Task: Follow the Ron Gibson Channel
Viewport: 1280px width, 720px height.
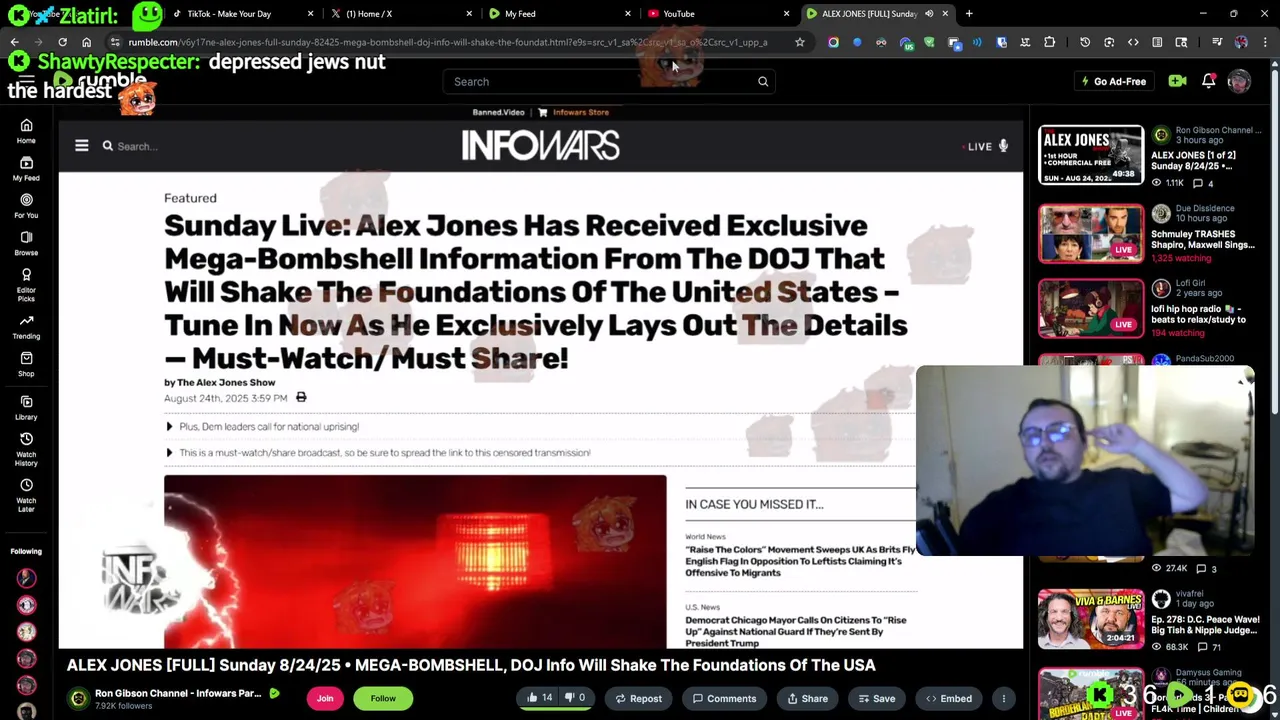Action: click(x=383, y=699)
